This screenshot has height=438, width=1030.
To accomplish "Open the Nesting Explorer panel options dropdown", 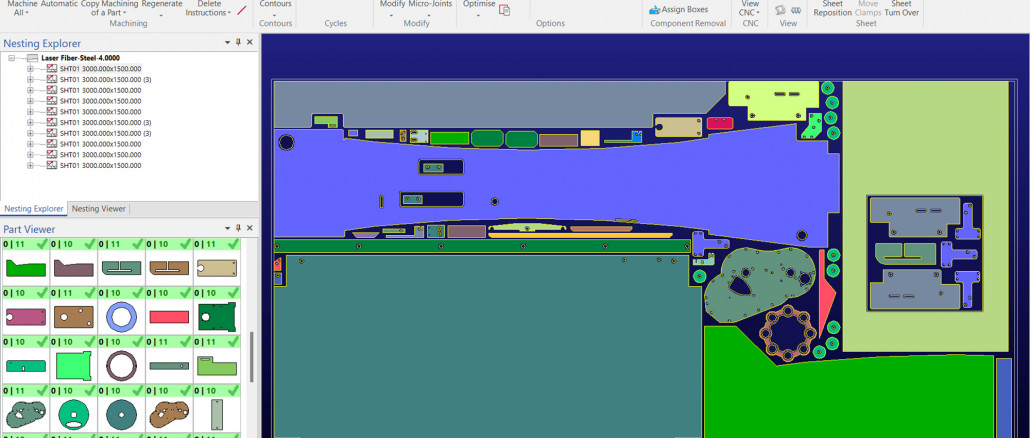I will [x=225, y=43].
